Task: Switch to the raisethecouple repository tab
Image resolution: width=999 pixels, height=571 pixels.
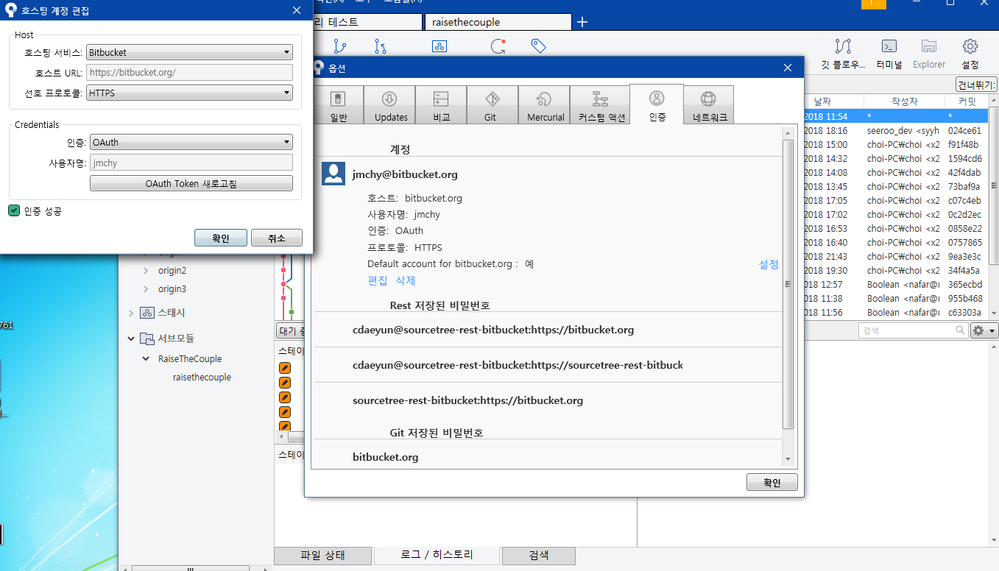Action: click(x=498, y=22)
